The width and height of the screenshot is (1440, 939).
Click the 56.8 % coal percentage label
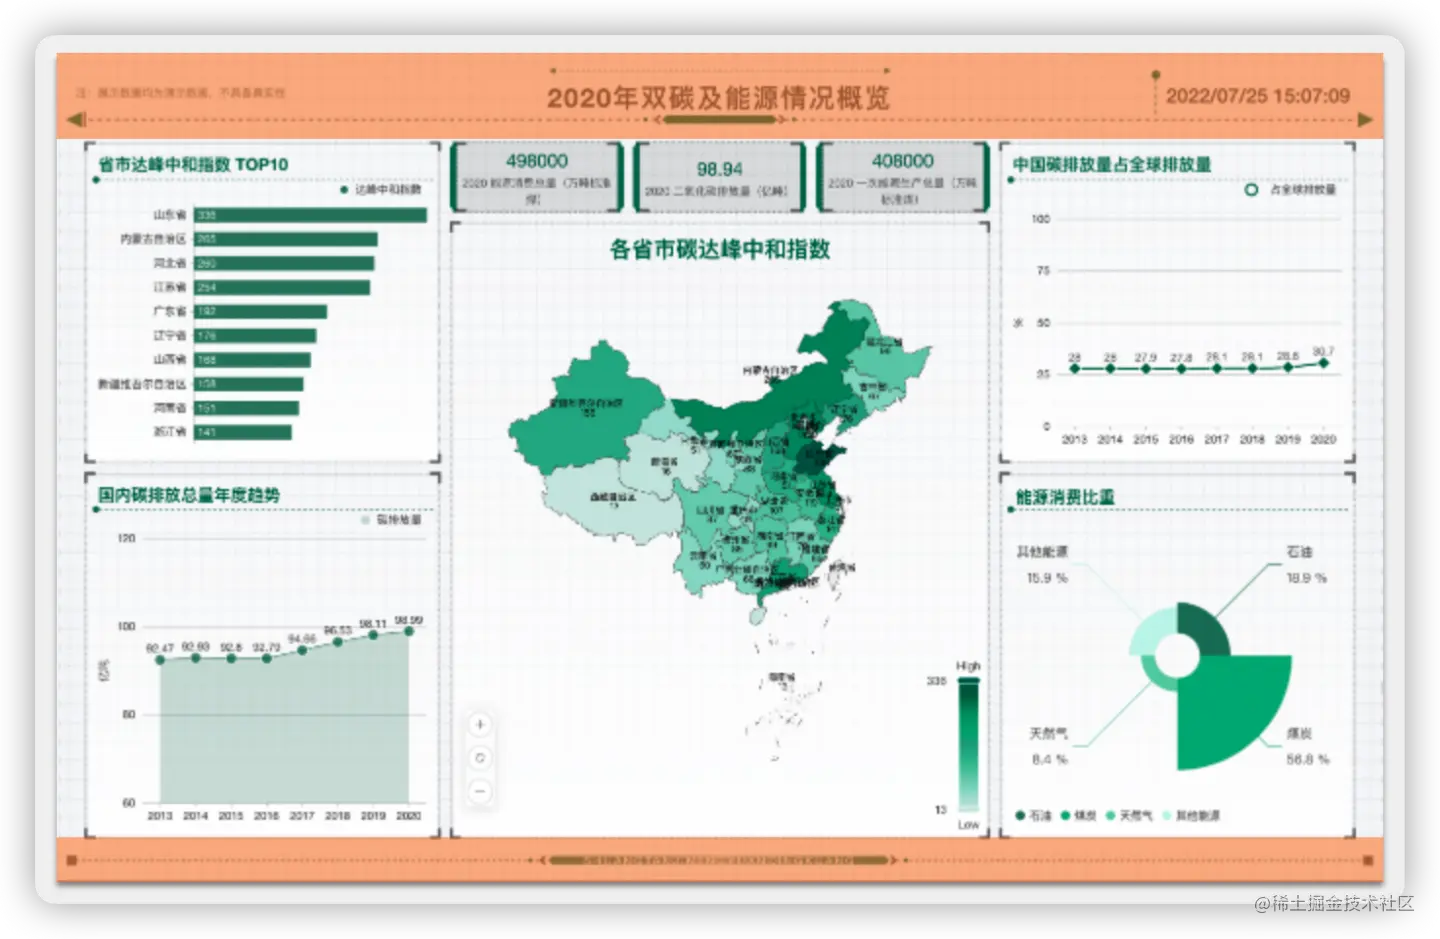[1308, 760]
